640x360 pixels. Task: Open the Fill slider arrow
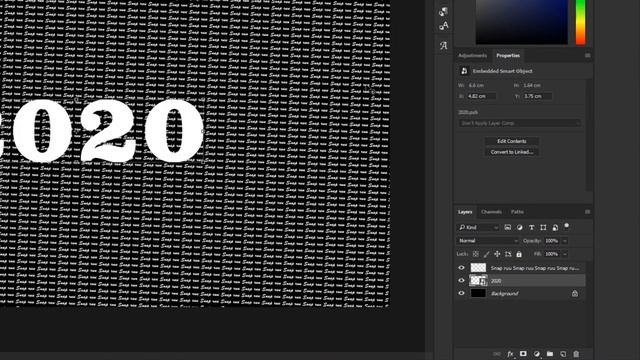click(x=565, y=254)
